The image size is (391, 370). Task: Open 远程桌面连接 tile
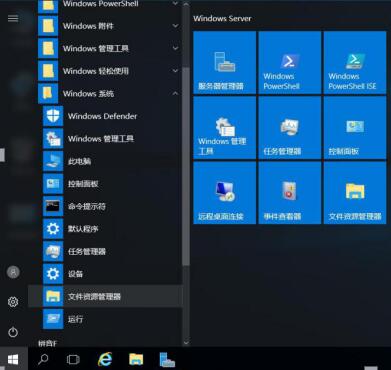click(x=225, y=193)
